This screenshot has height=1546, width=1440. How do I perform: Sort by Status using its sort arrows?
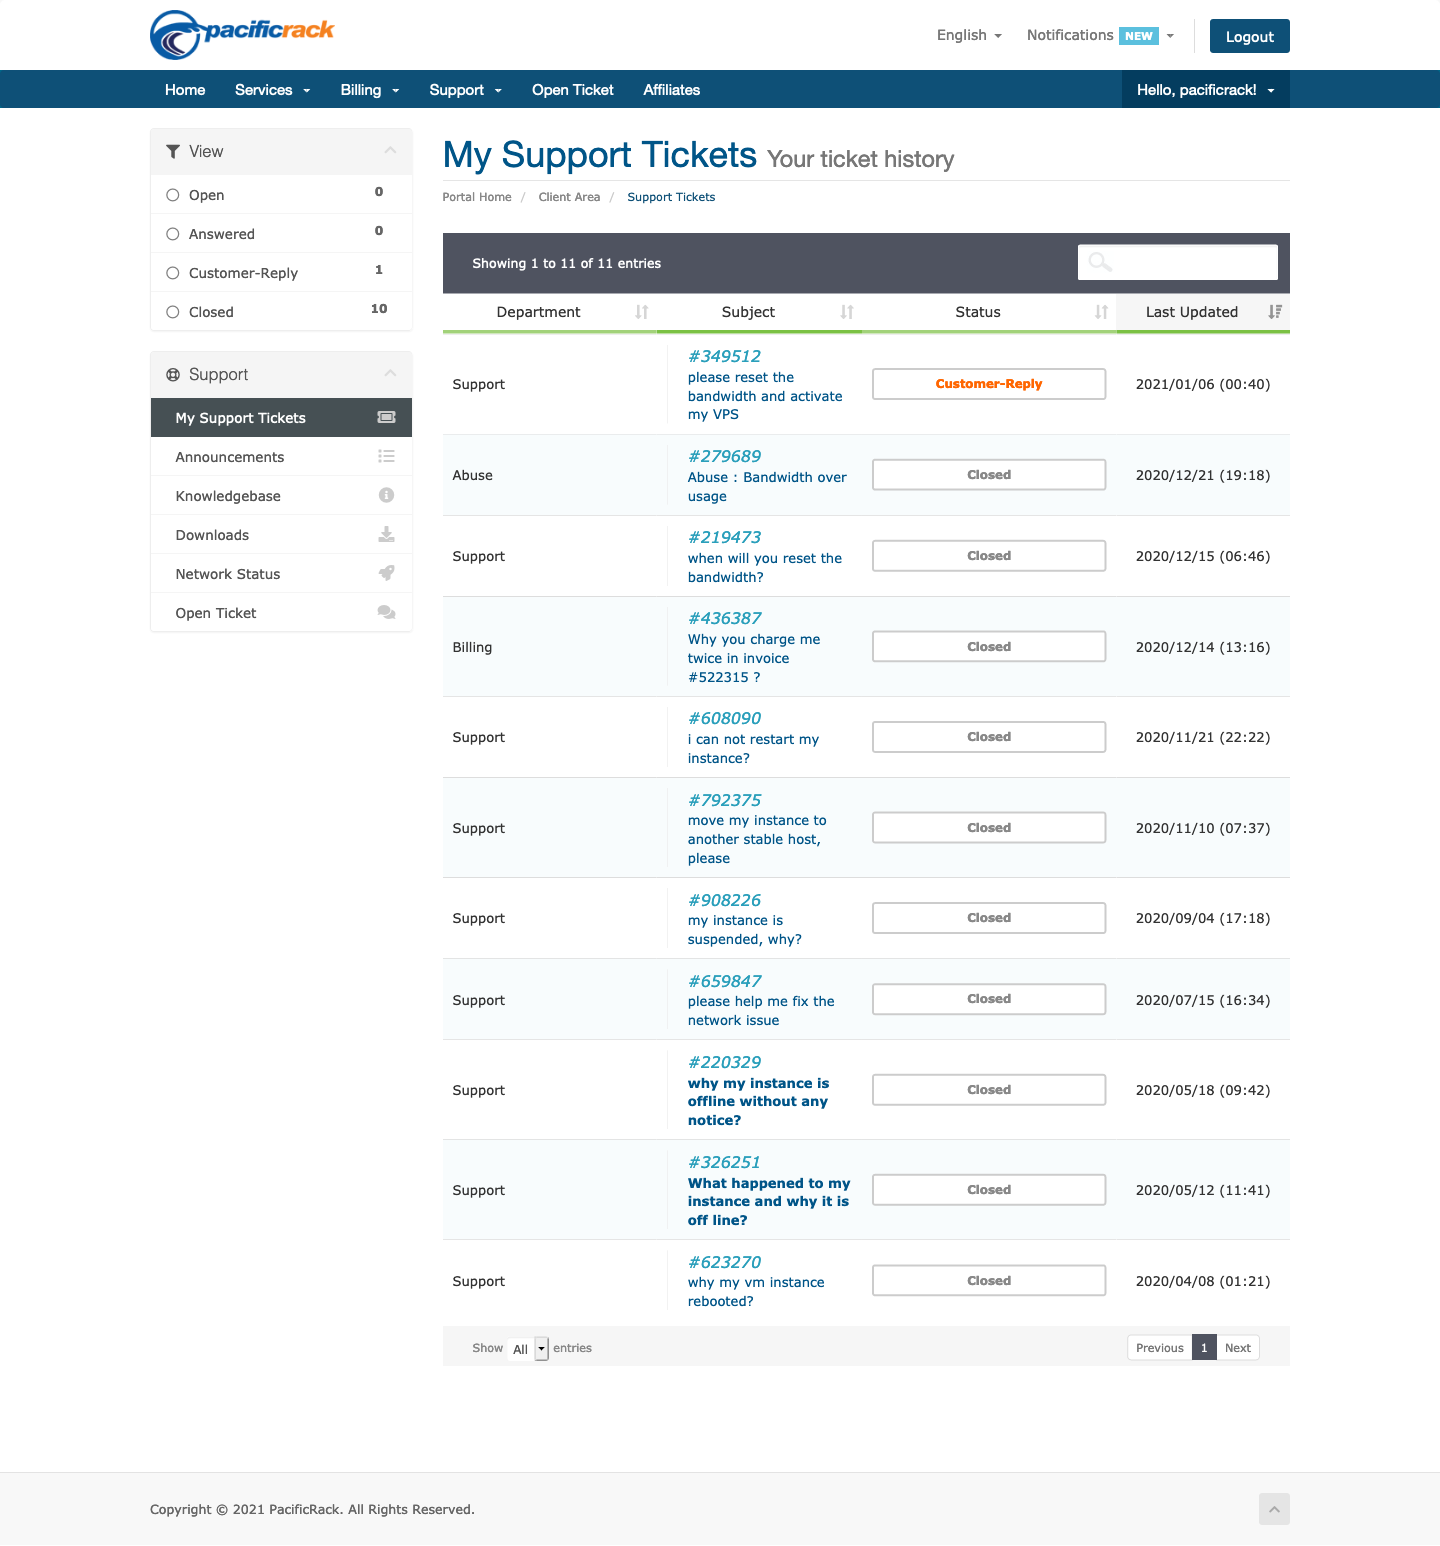pyautogui.click(x=1101, y=312)
